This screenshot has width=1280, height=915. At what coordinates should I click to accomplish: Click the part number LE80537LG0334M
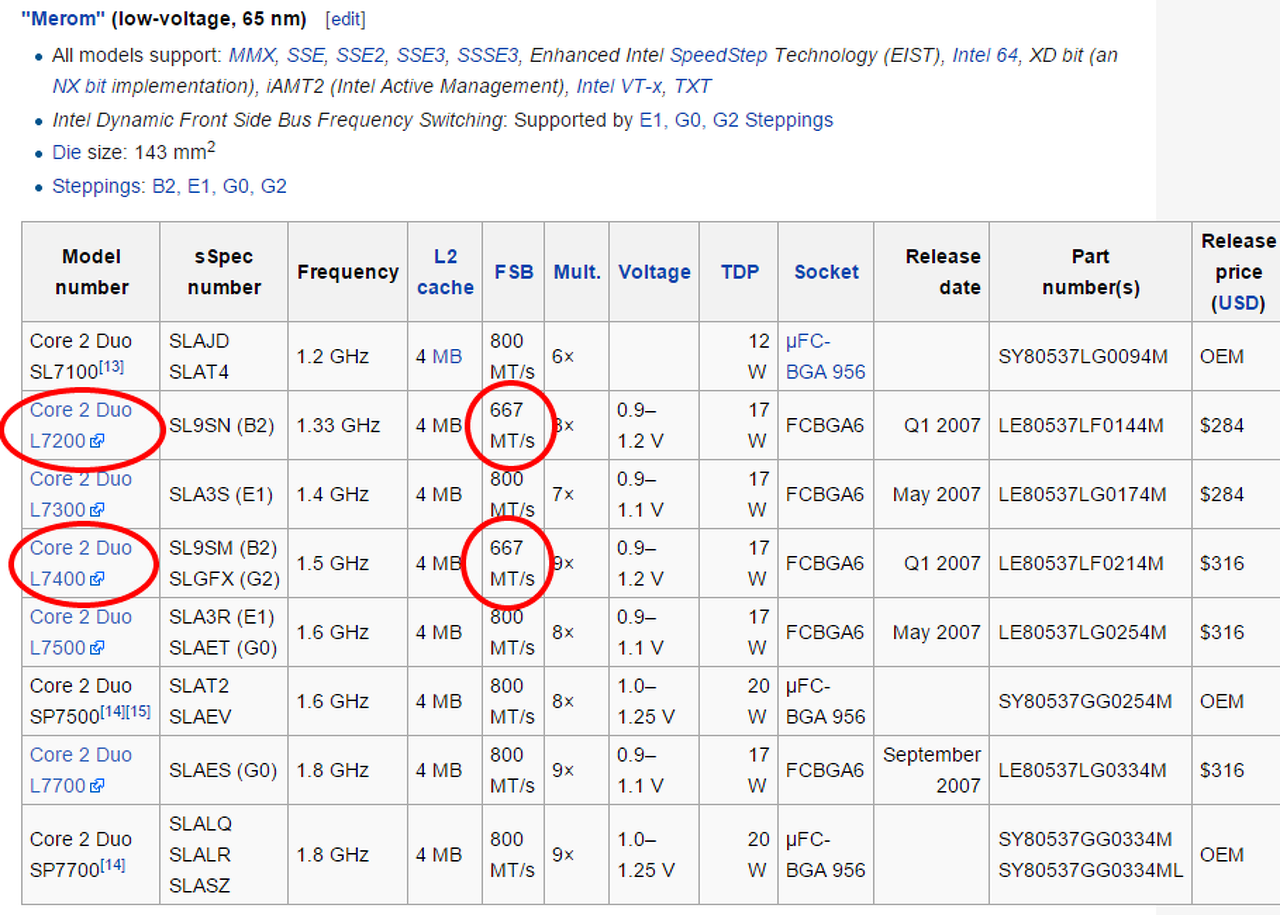click(x=1082, y=770)
